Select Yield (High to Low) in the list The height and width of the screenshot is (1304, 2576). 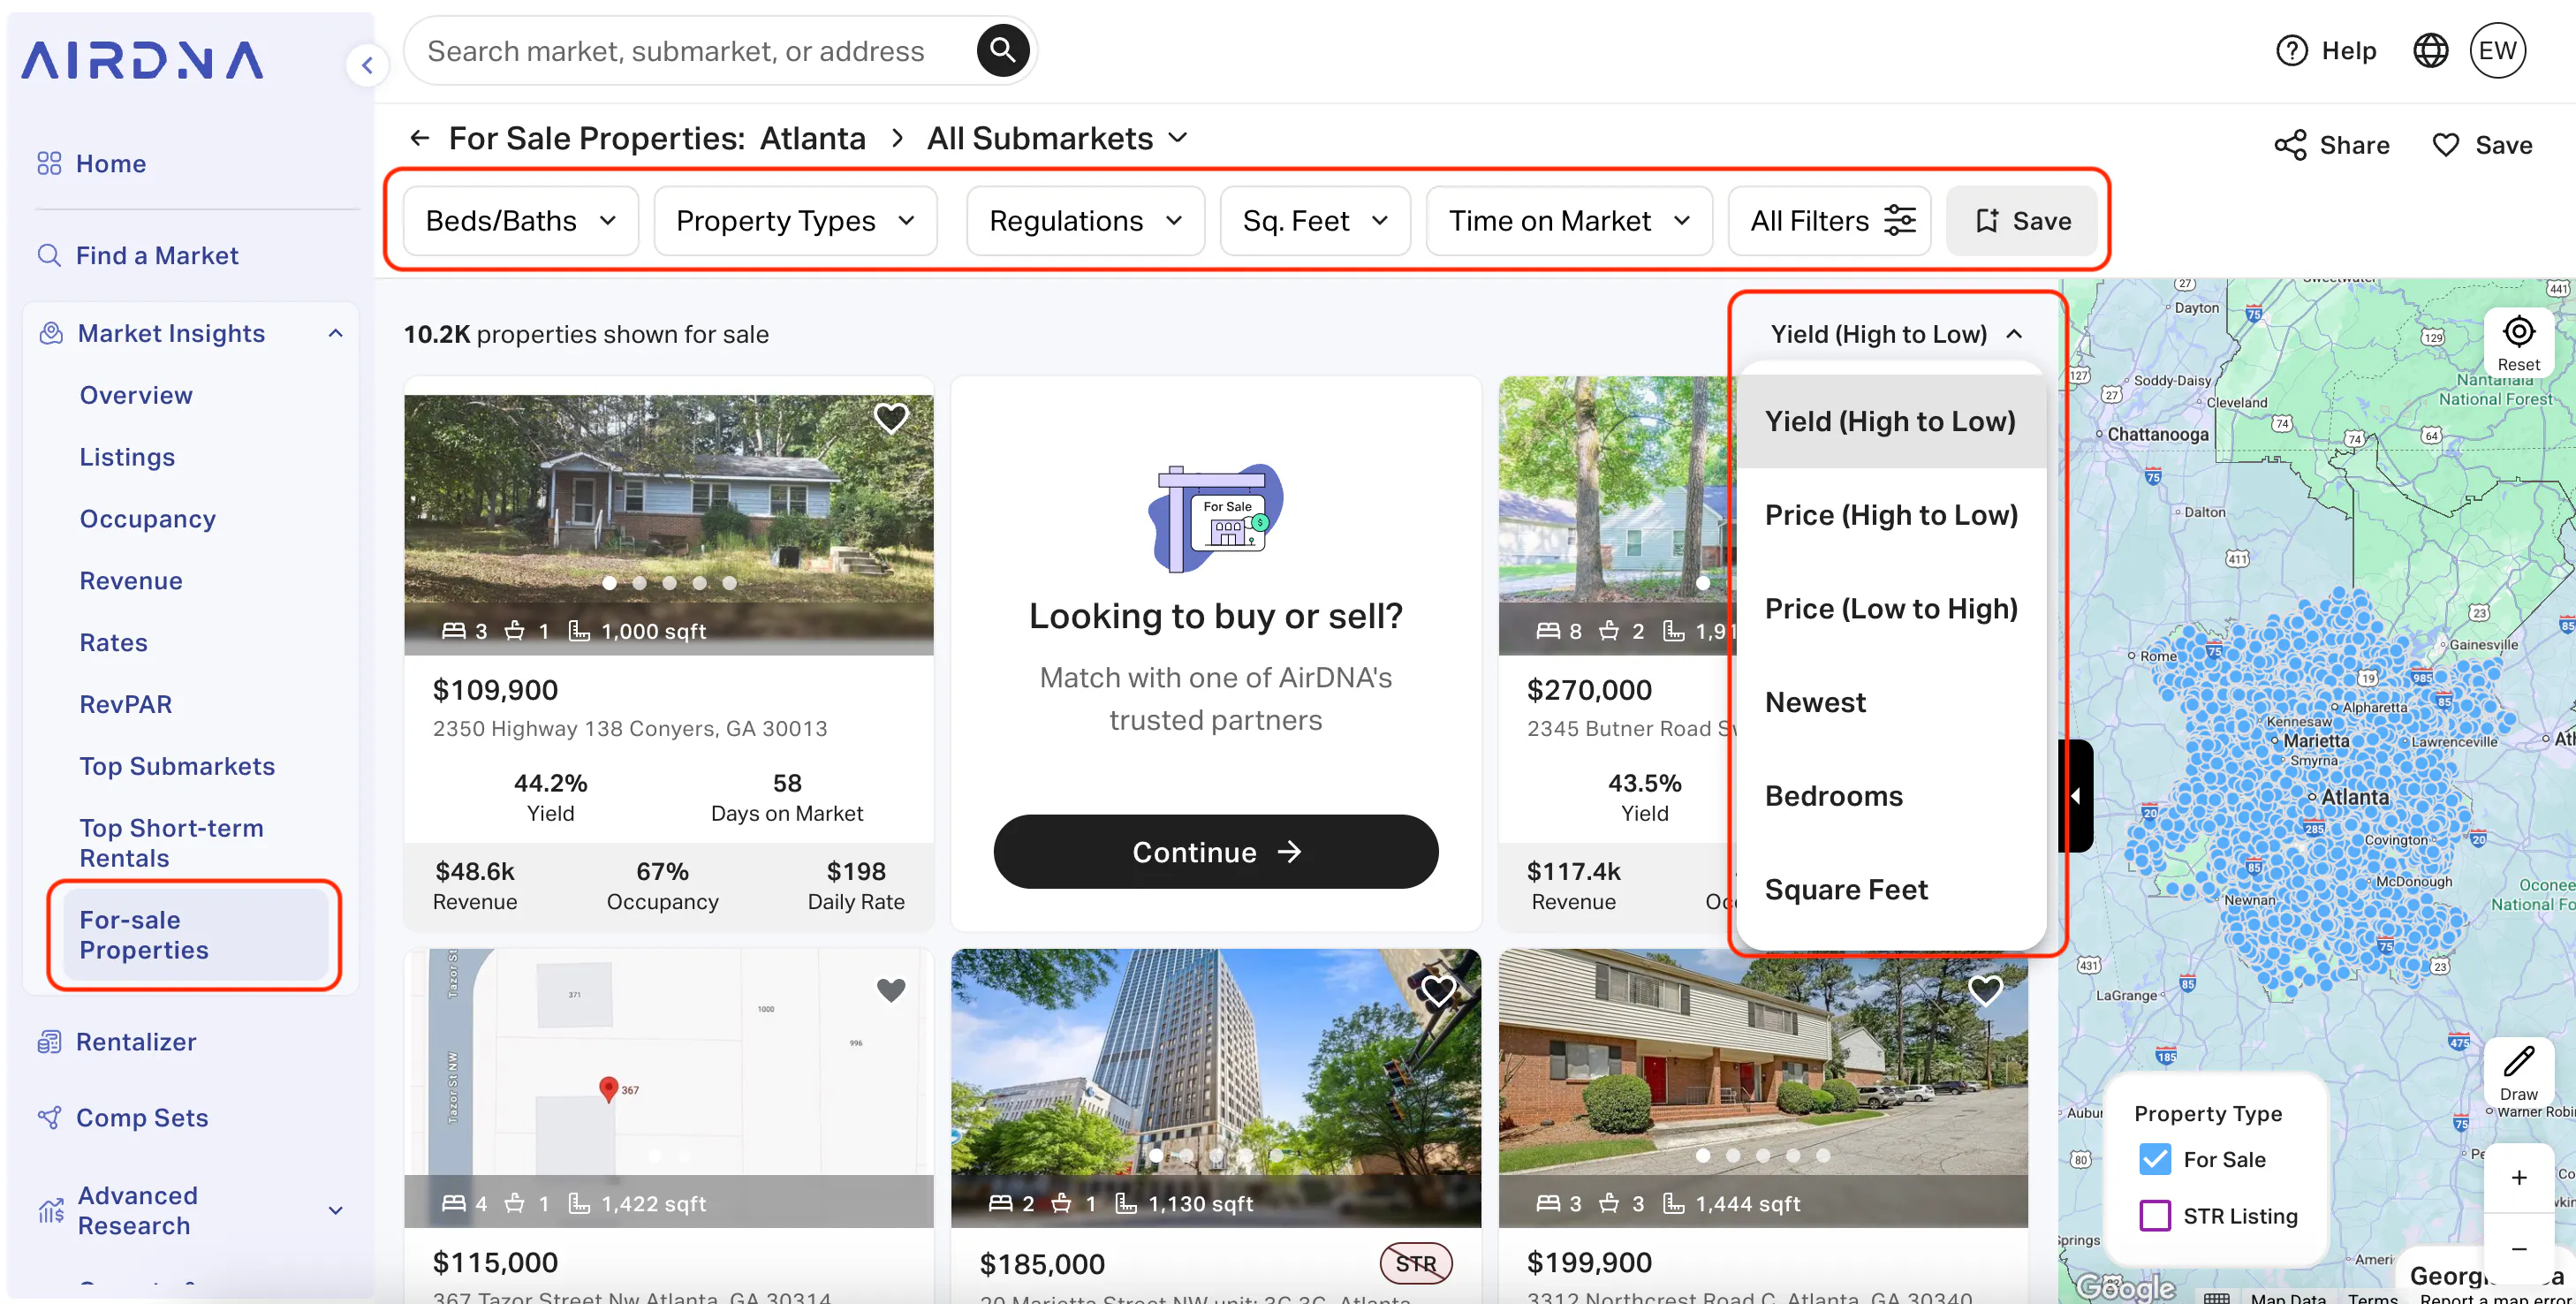click(x=1891, y=421)
